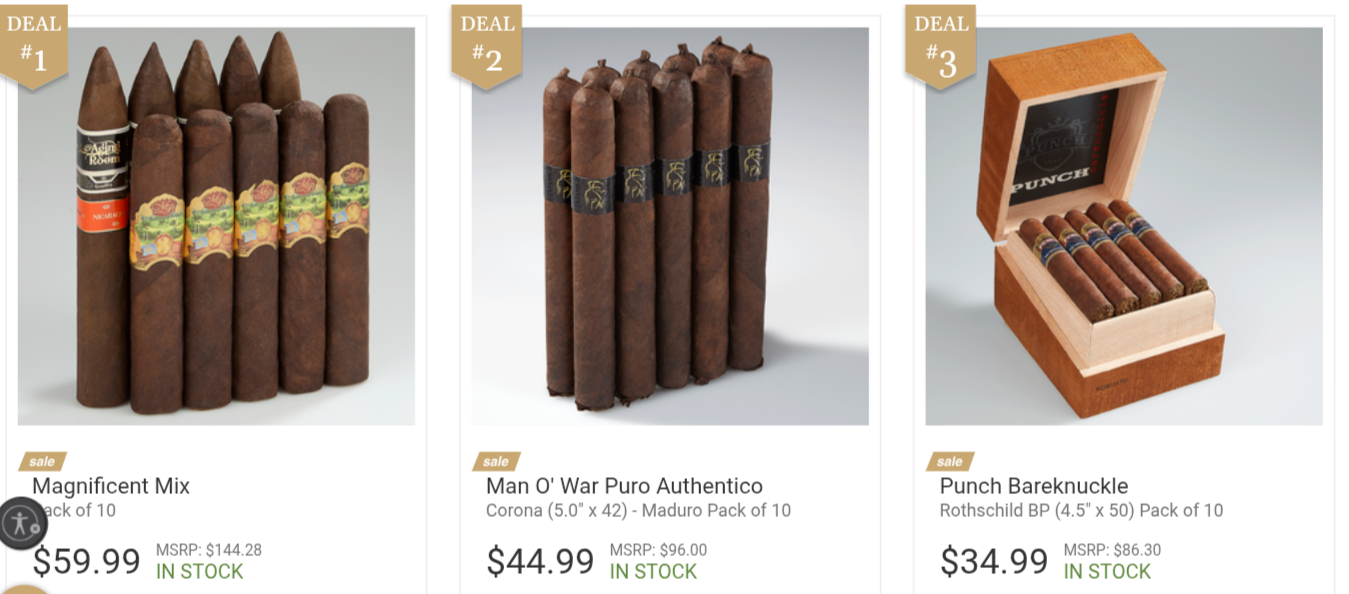1349x594 pixels.
Task: Open the accessibility widget icon
Action: [22, 523]
